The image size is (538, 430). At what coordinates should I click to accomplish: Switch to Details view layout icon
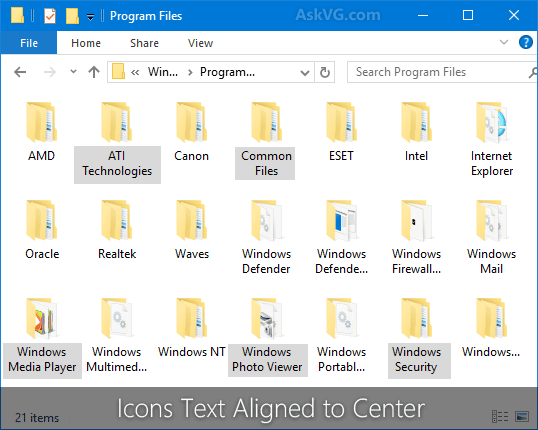pyautogui.click(x=500, y=416)
